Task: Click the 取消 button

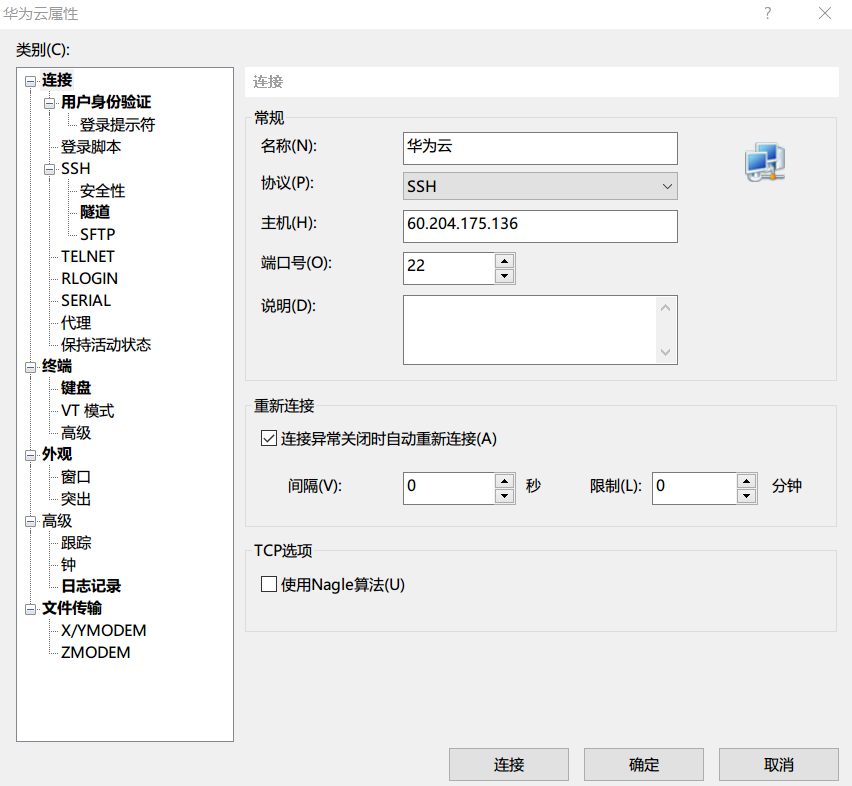Action: [x=779, y=764]
